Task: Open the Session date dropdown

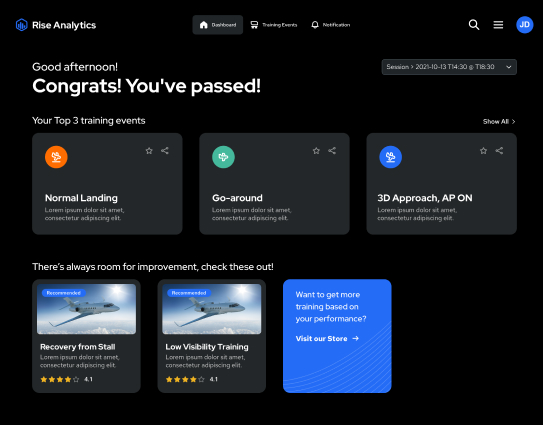Action: pyautogui.click(x=449, y=67)
